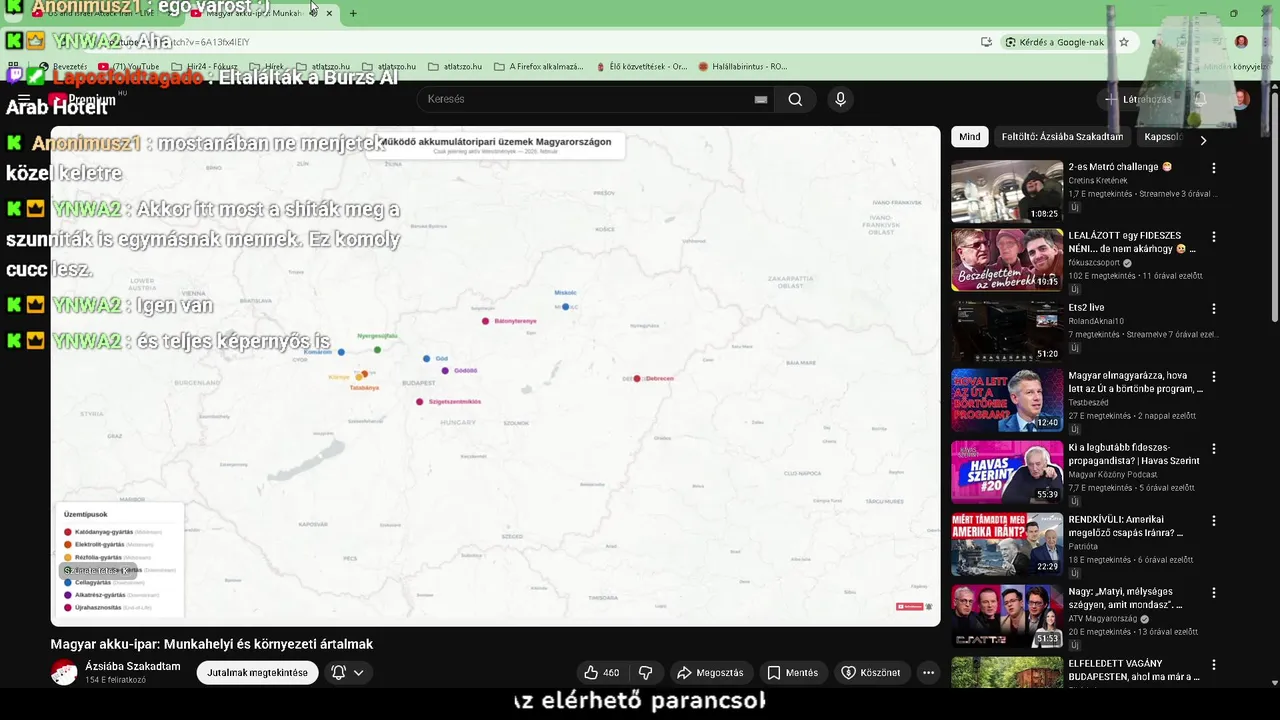Open YouTube account avatar menu
The height and width of the screenshot is (720, 1280).
[x=1241, y=99]
